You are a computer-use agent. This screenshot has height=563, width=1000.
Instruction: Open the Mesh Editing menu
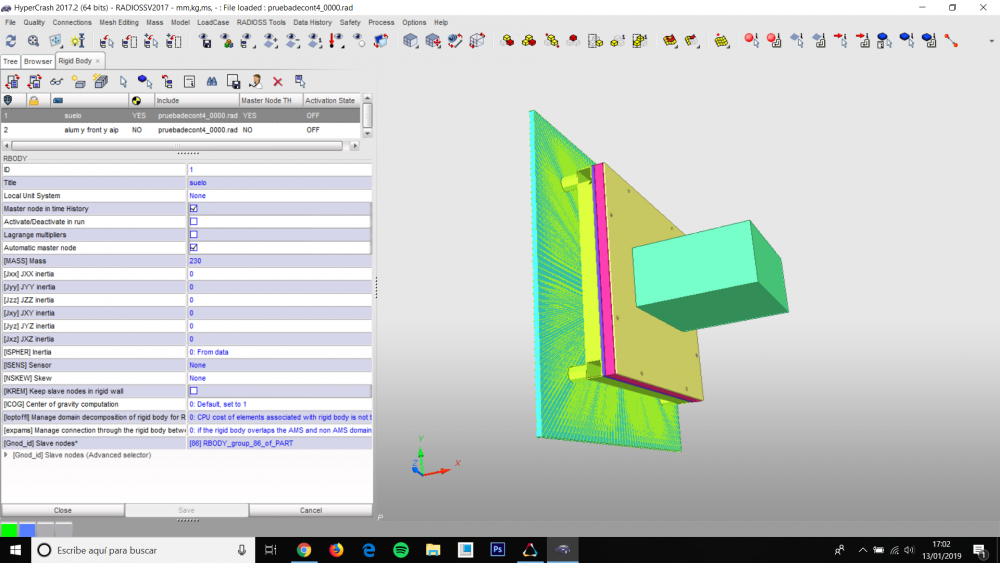pos(119,22)
